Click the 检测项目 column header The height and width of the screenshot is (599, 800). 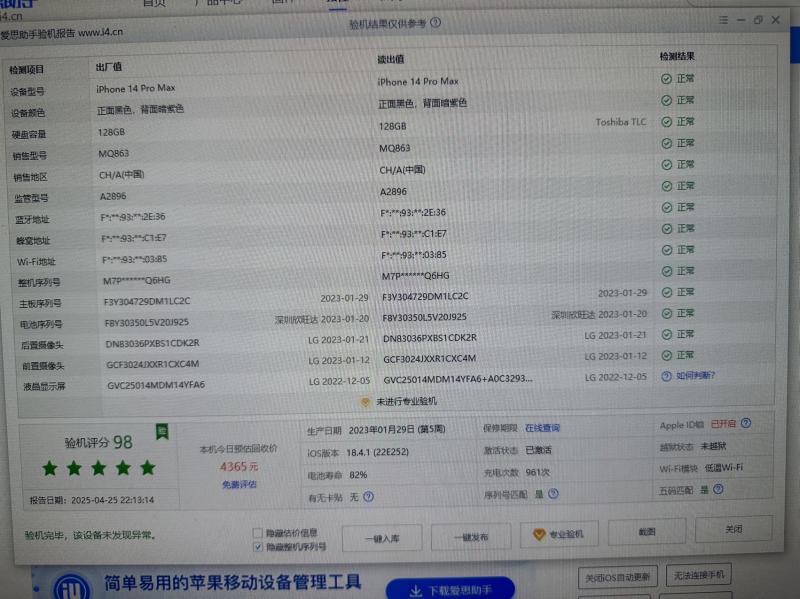[27, 70]
